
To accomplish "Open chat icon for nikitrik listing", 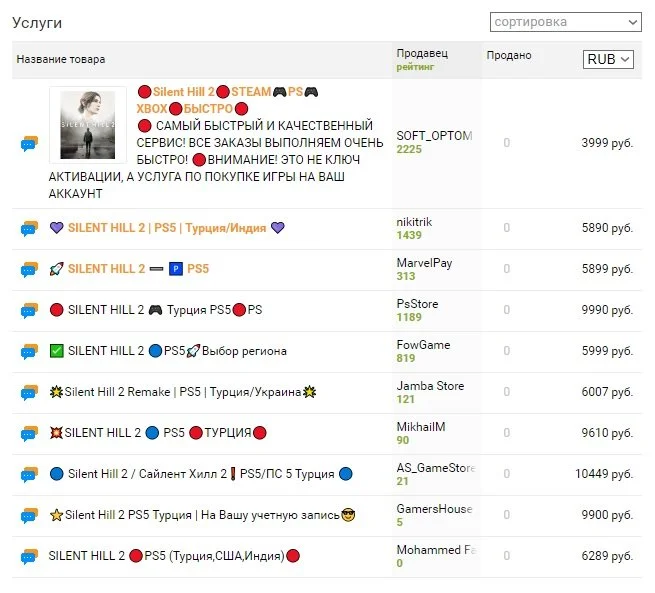I will [x=29, y=228].
